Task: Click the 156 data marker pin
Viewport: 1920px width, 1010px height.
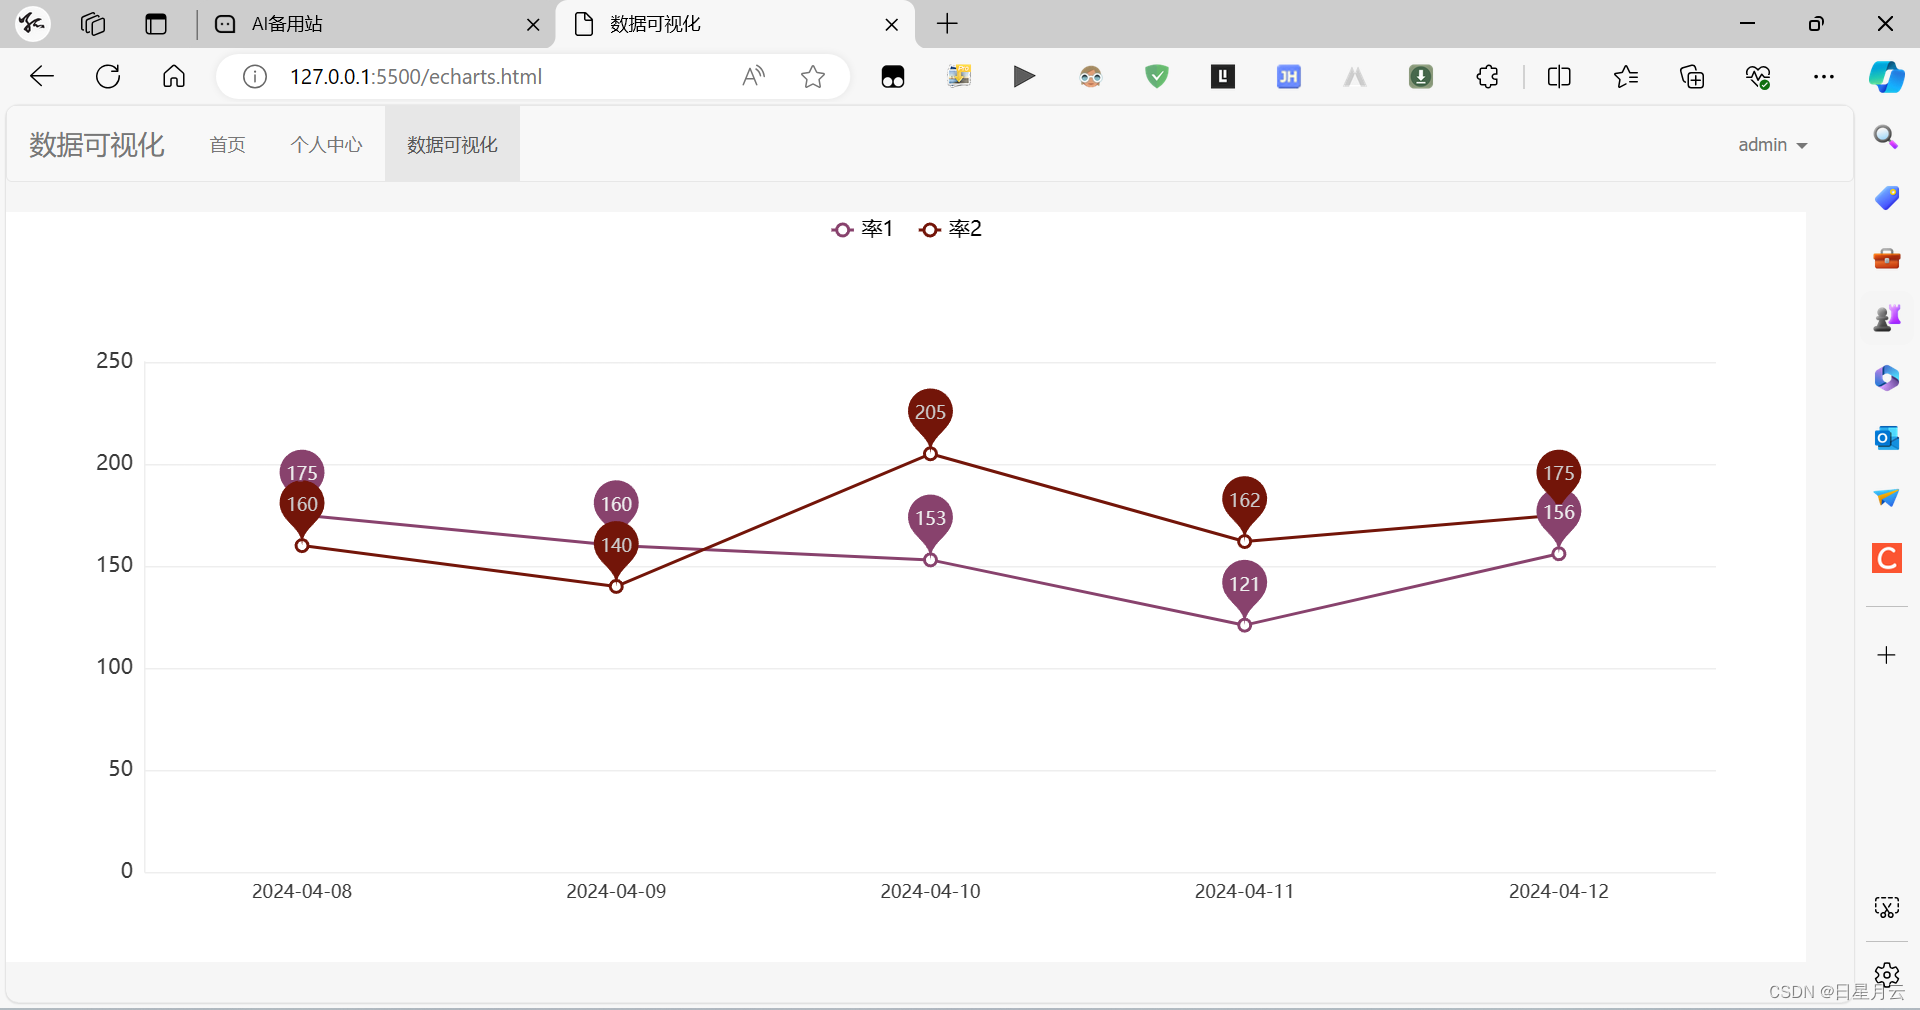Action: coord(1559,517)
